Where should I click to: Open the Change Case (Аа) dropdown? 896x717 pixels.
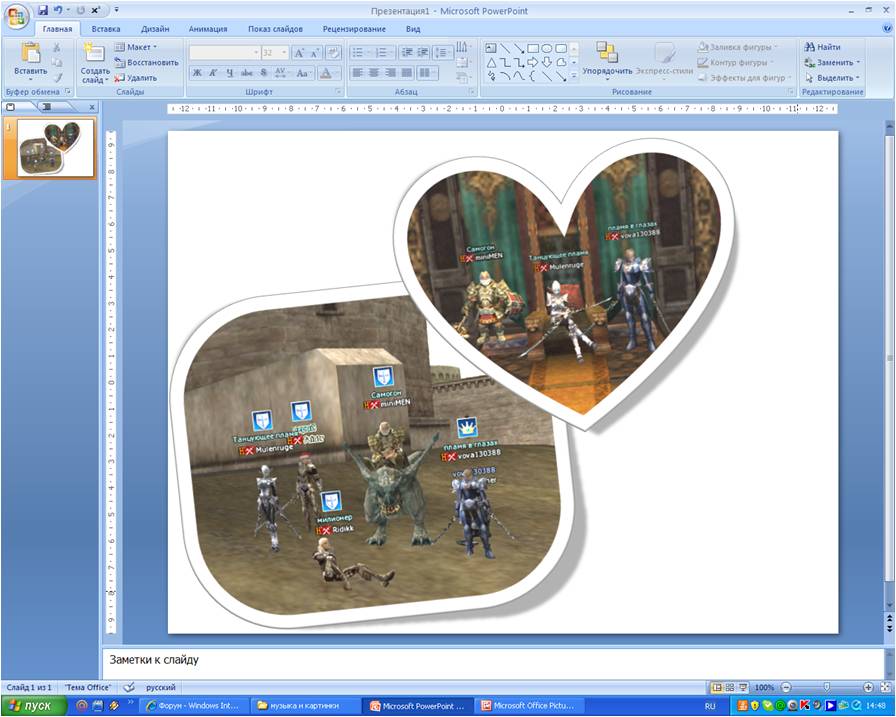click(x=303, y=73)
